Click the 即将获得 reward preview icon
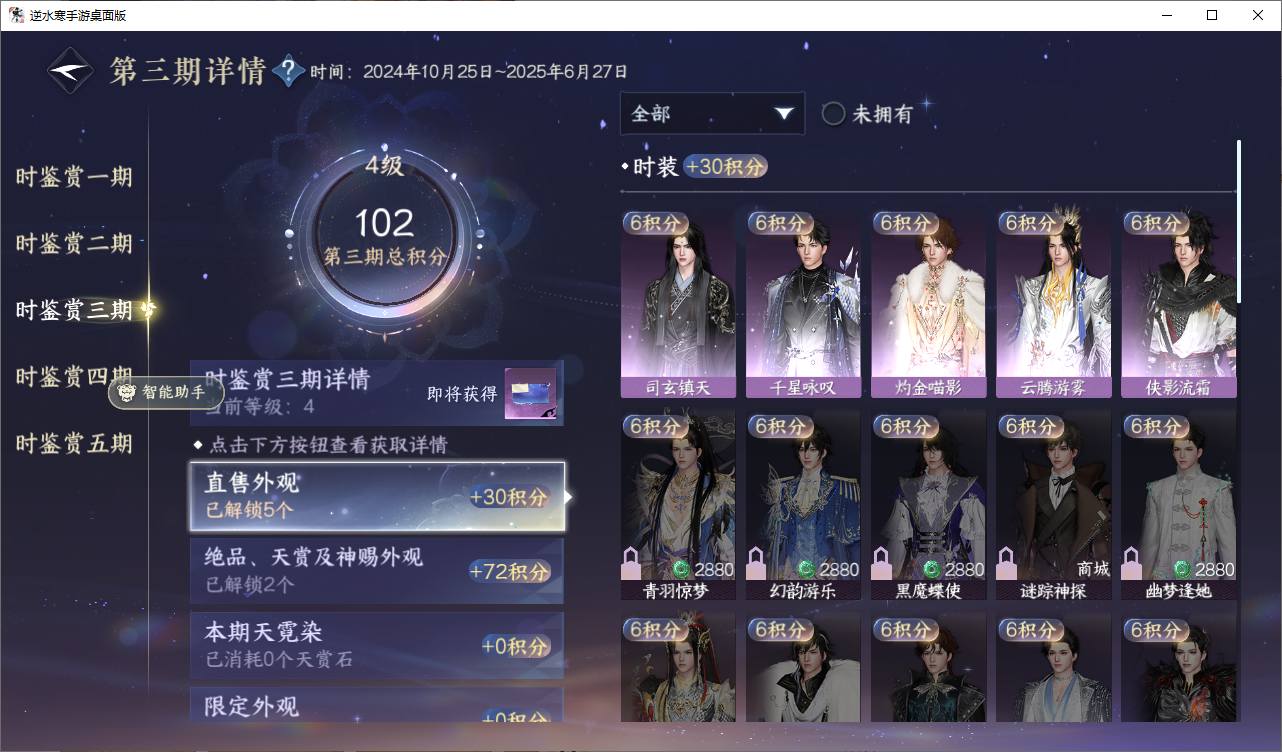Viewport: 1282px width, 752px height. pyautogui.click(x=530, y=394)
